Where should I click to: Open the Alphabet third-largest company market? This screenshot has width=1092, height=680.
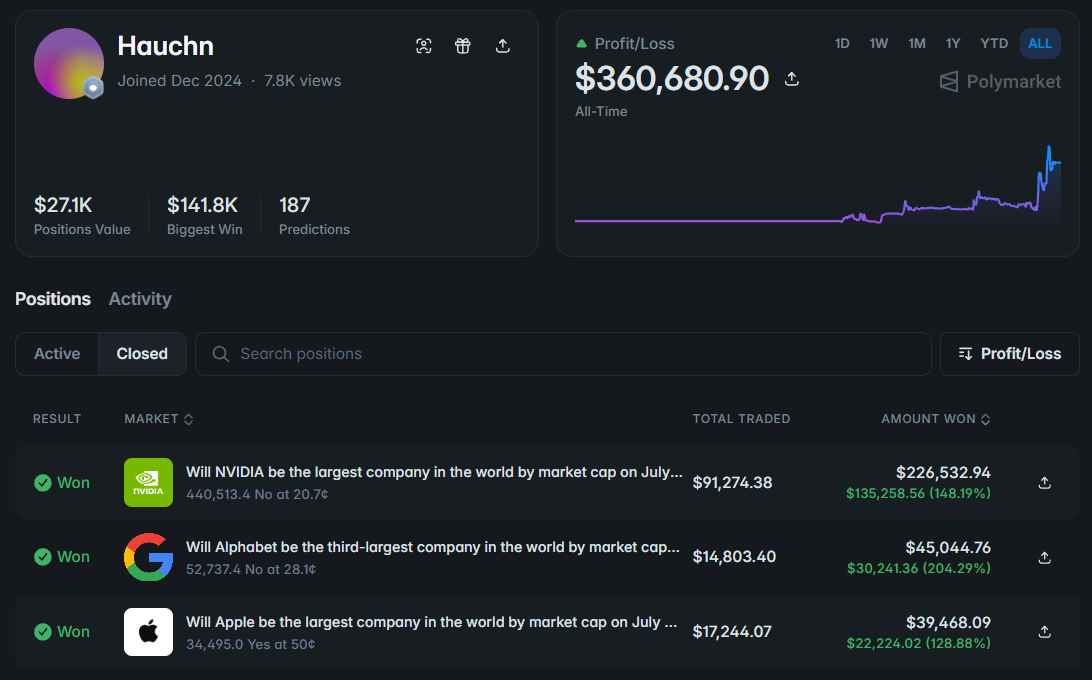pyautogui.click(x=432, y=547)
